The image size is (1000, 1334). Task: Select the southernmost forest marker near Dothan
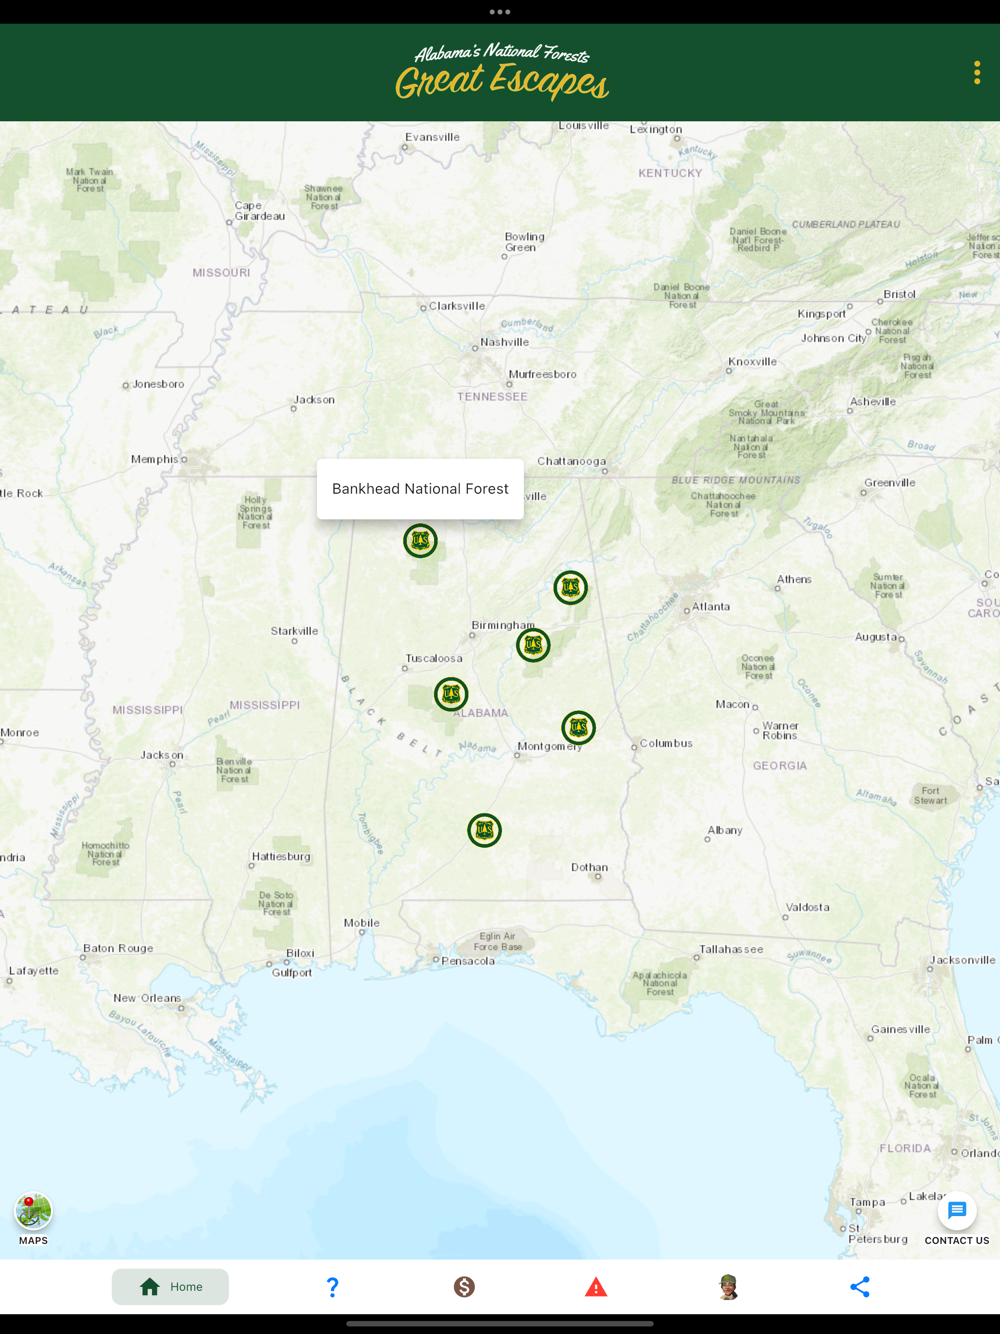point(484,830)
